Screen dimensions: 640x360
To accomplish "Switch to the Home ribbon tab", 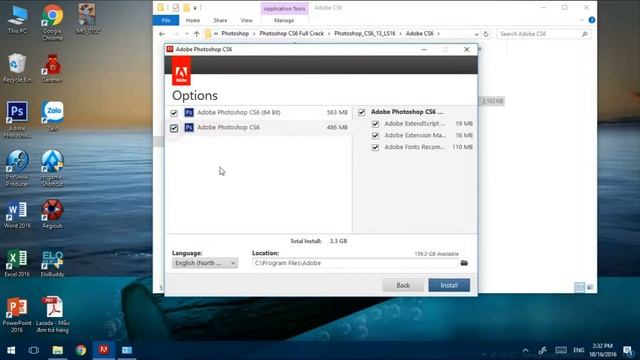I will pyautogui.click(x=193, y=20).
